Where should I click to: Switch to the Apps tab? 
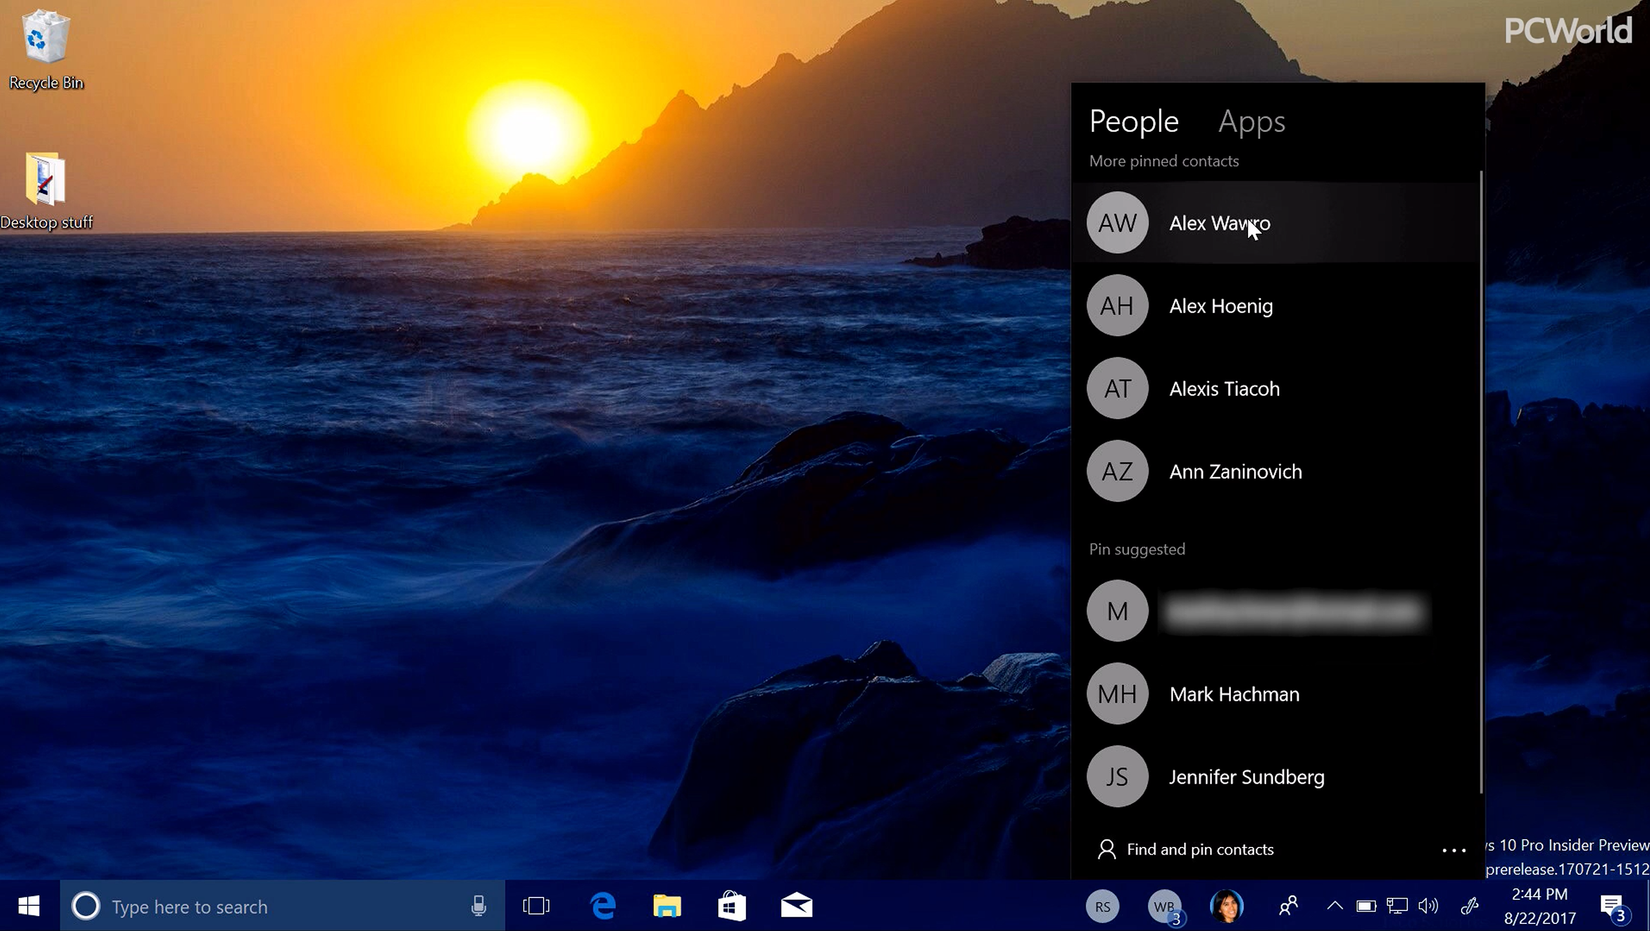[1251, 122]
